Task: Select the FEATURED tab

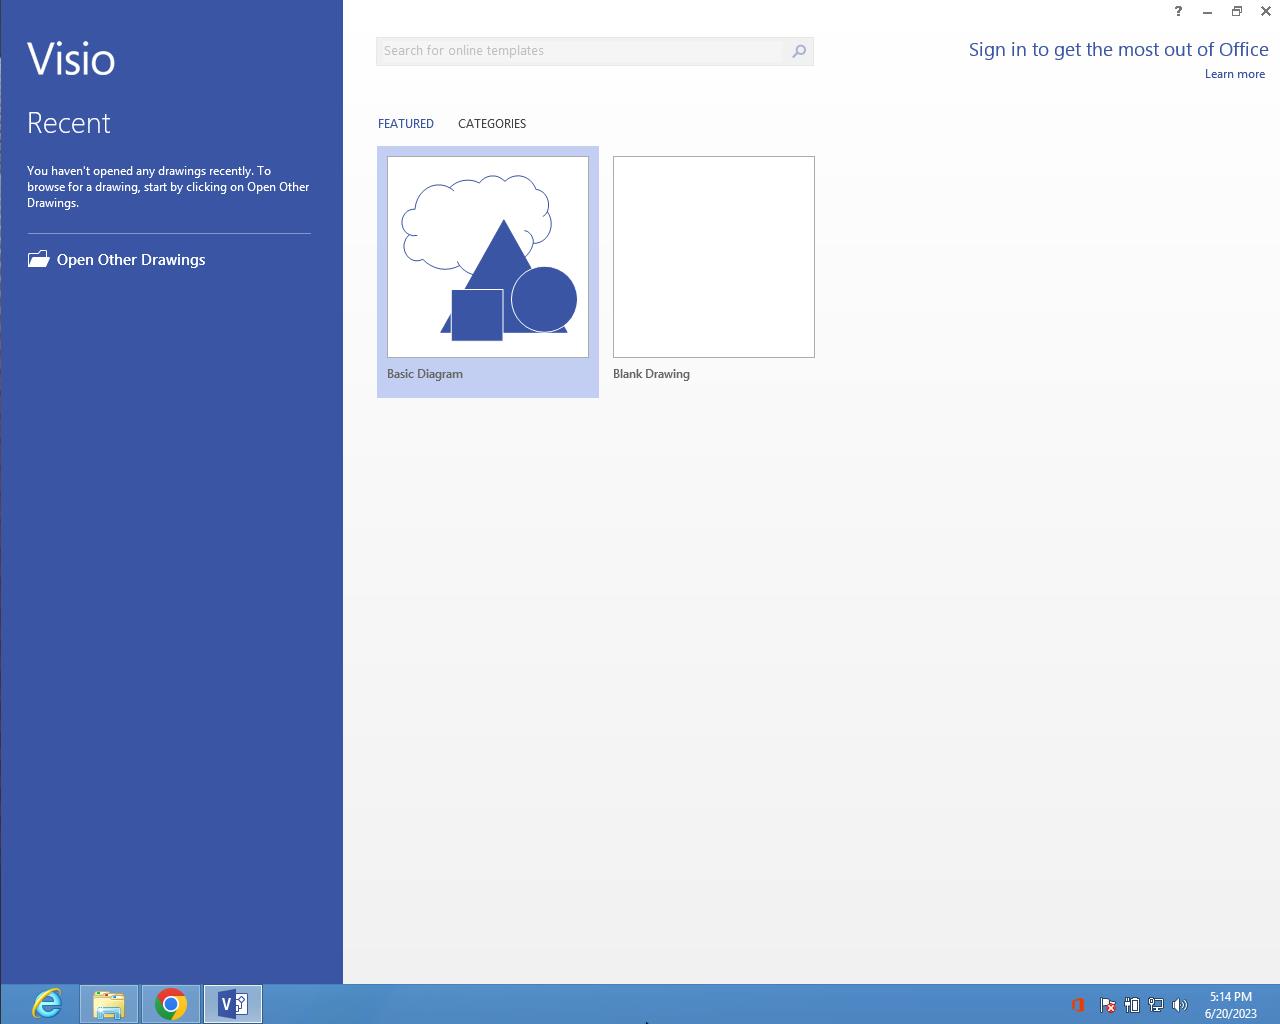Action: tap(405, 124)
